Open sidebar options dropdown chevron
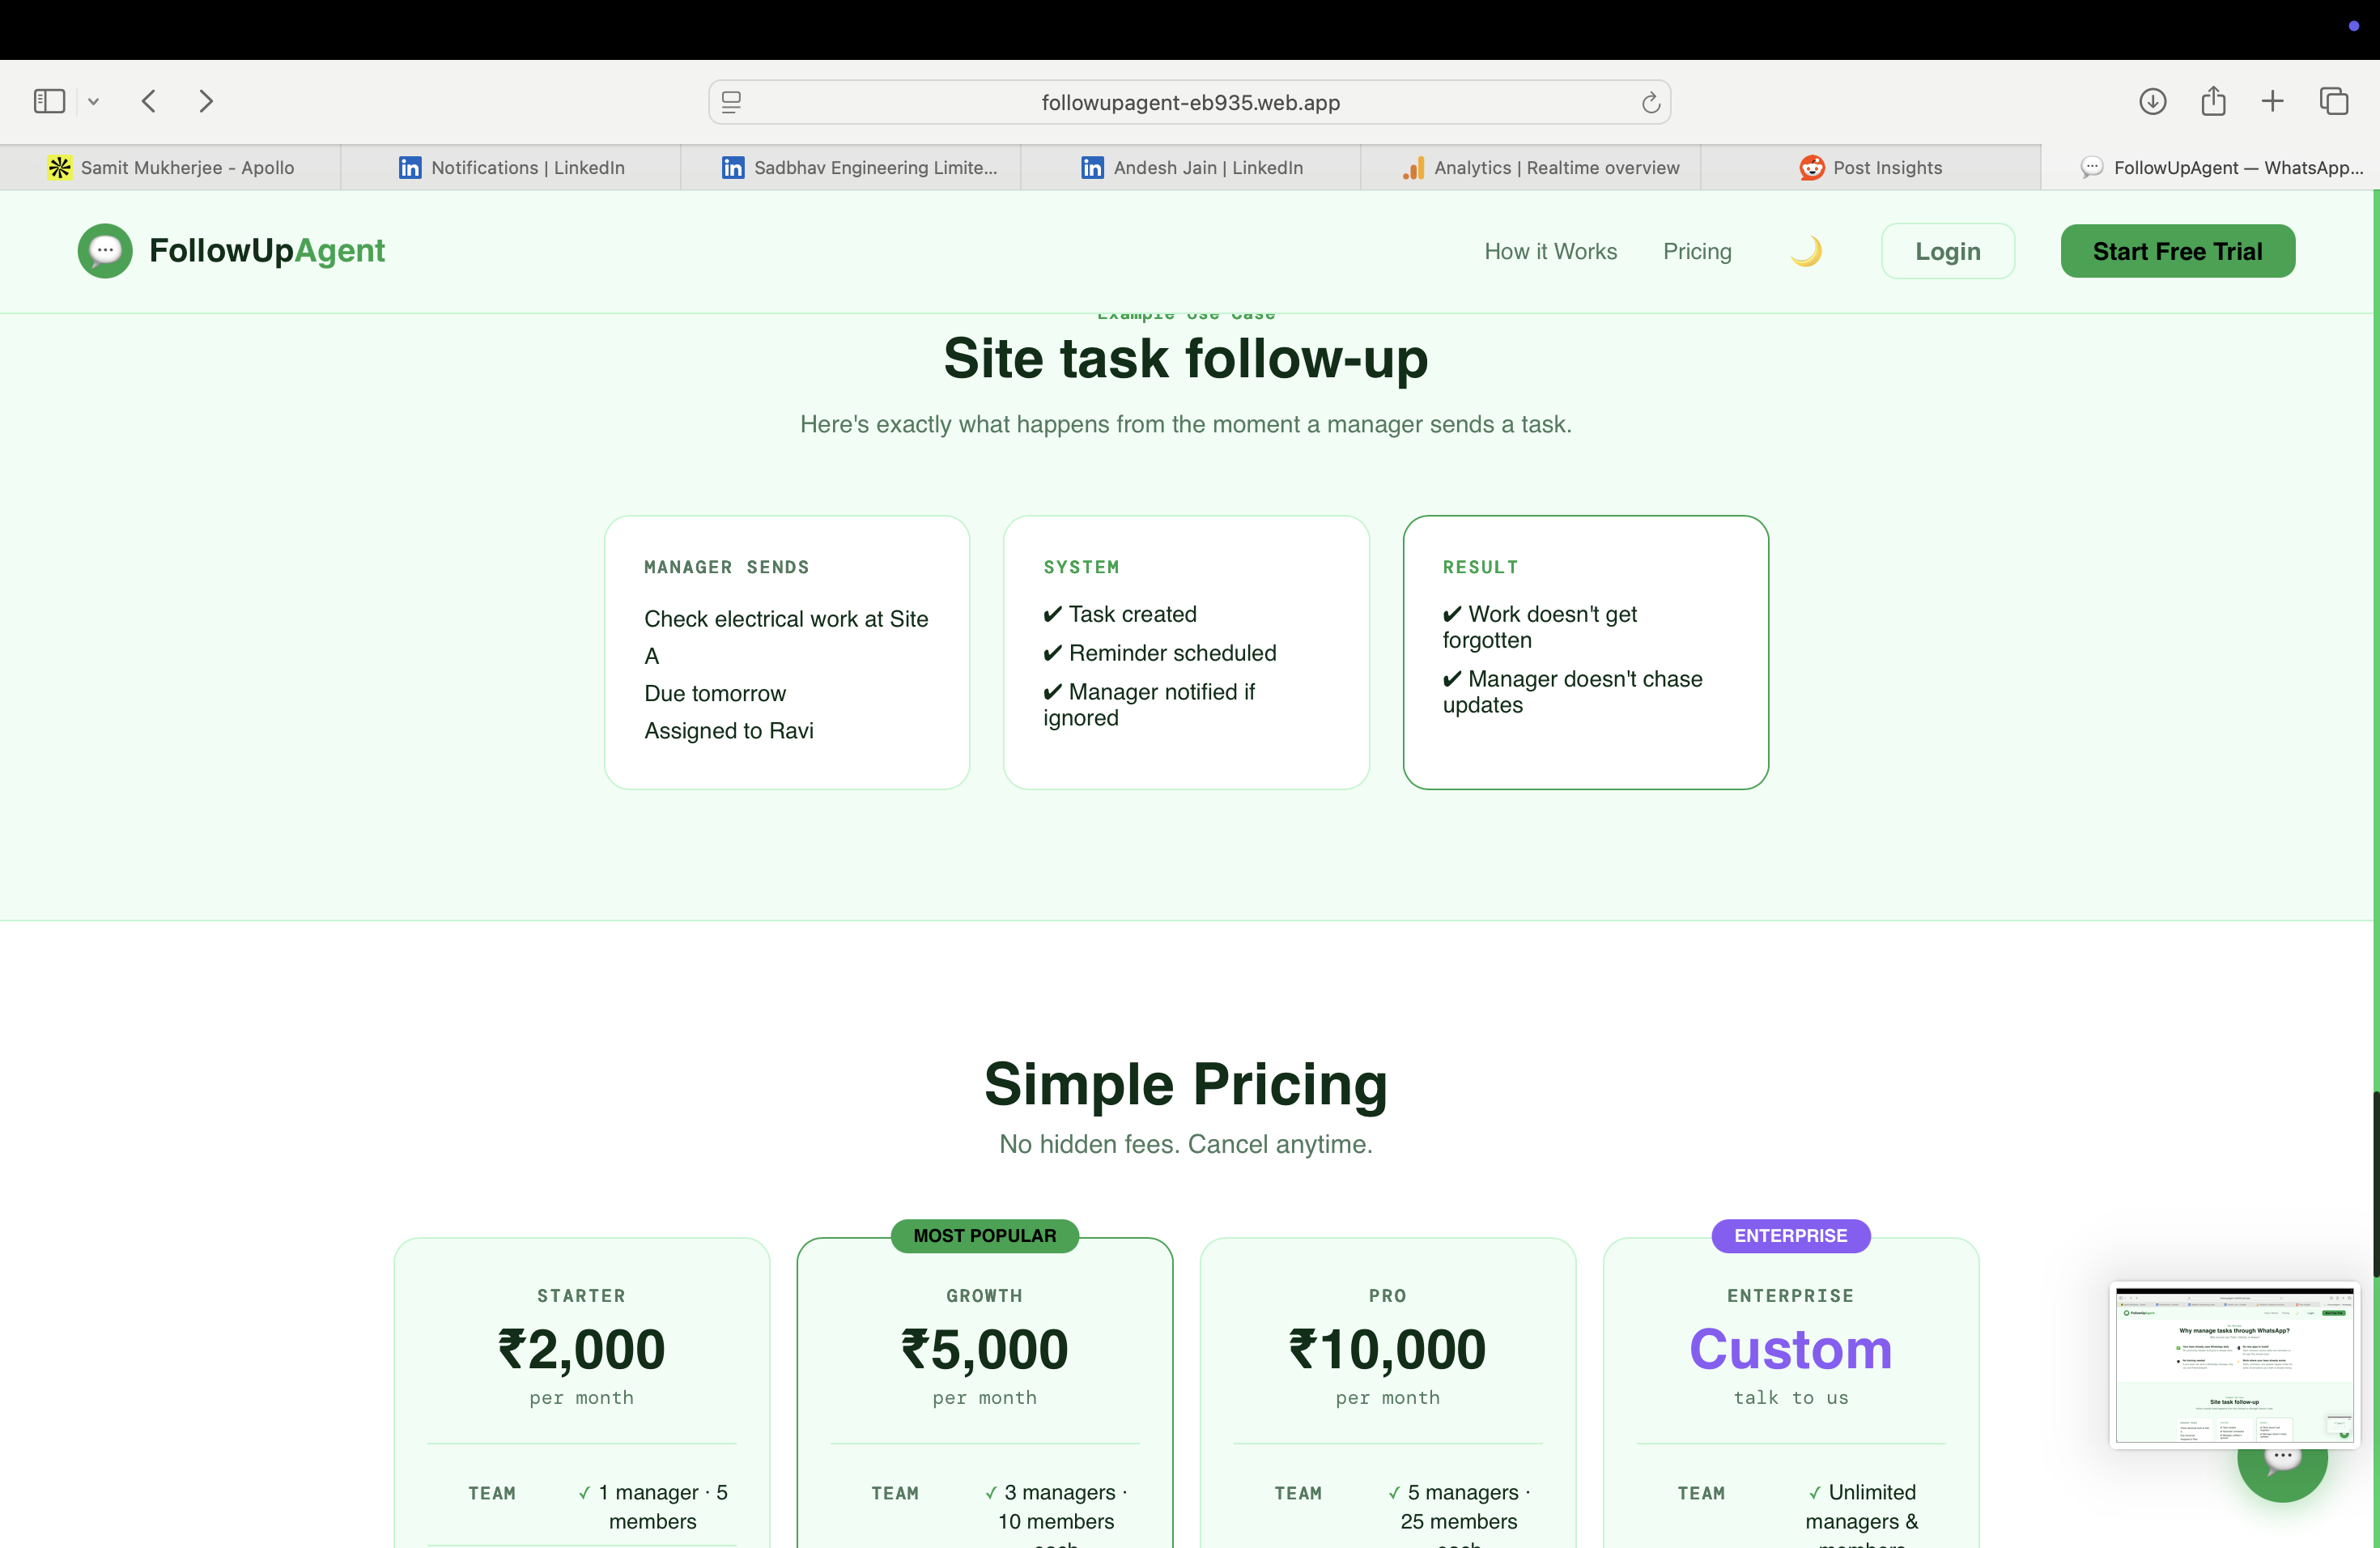Screen dimensions: 2380x1548 [x=93, y=101]
